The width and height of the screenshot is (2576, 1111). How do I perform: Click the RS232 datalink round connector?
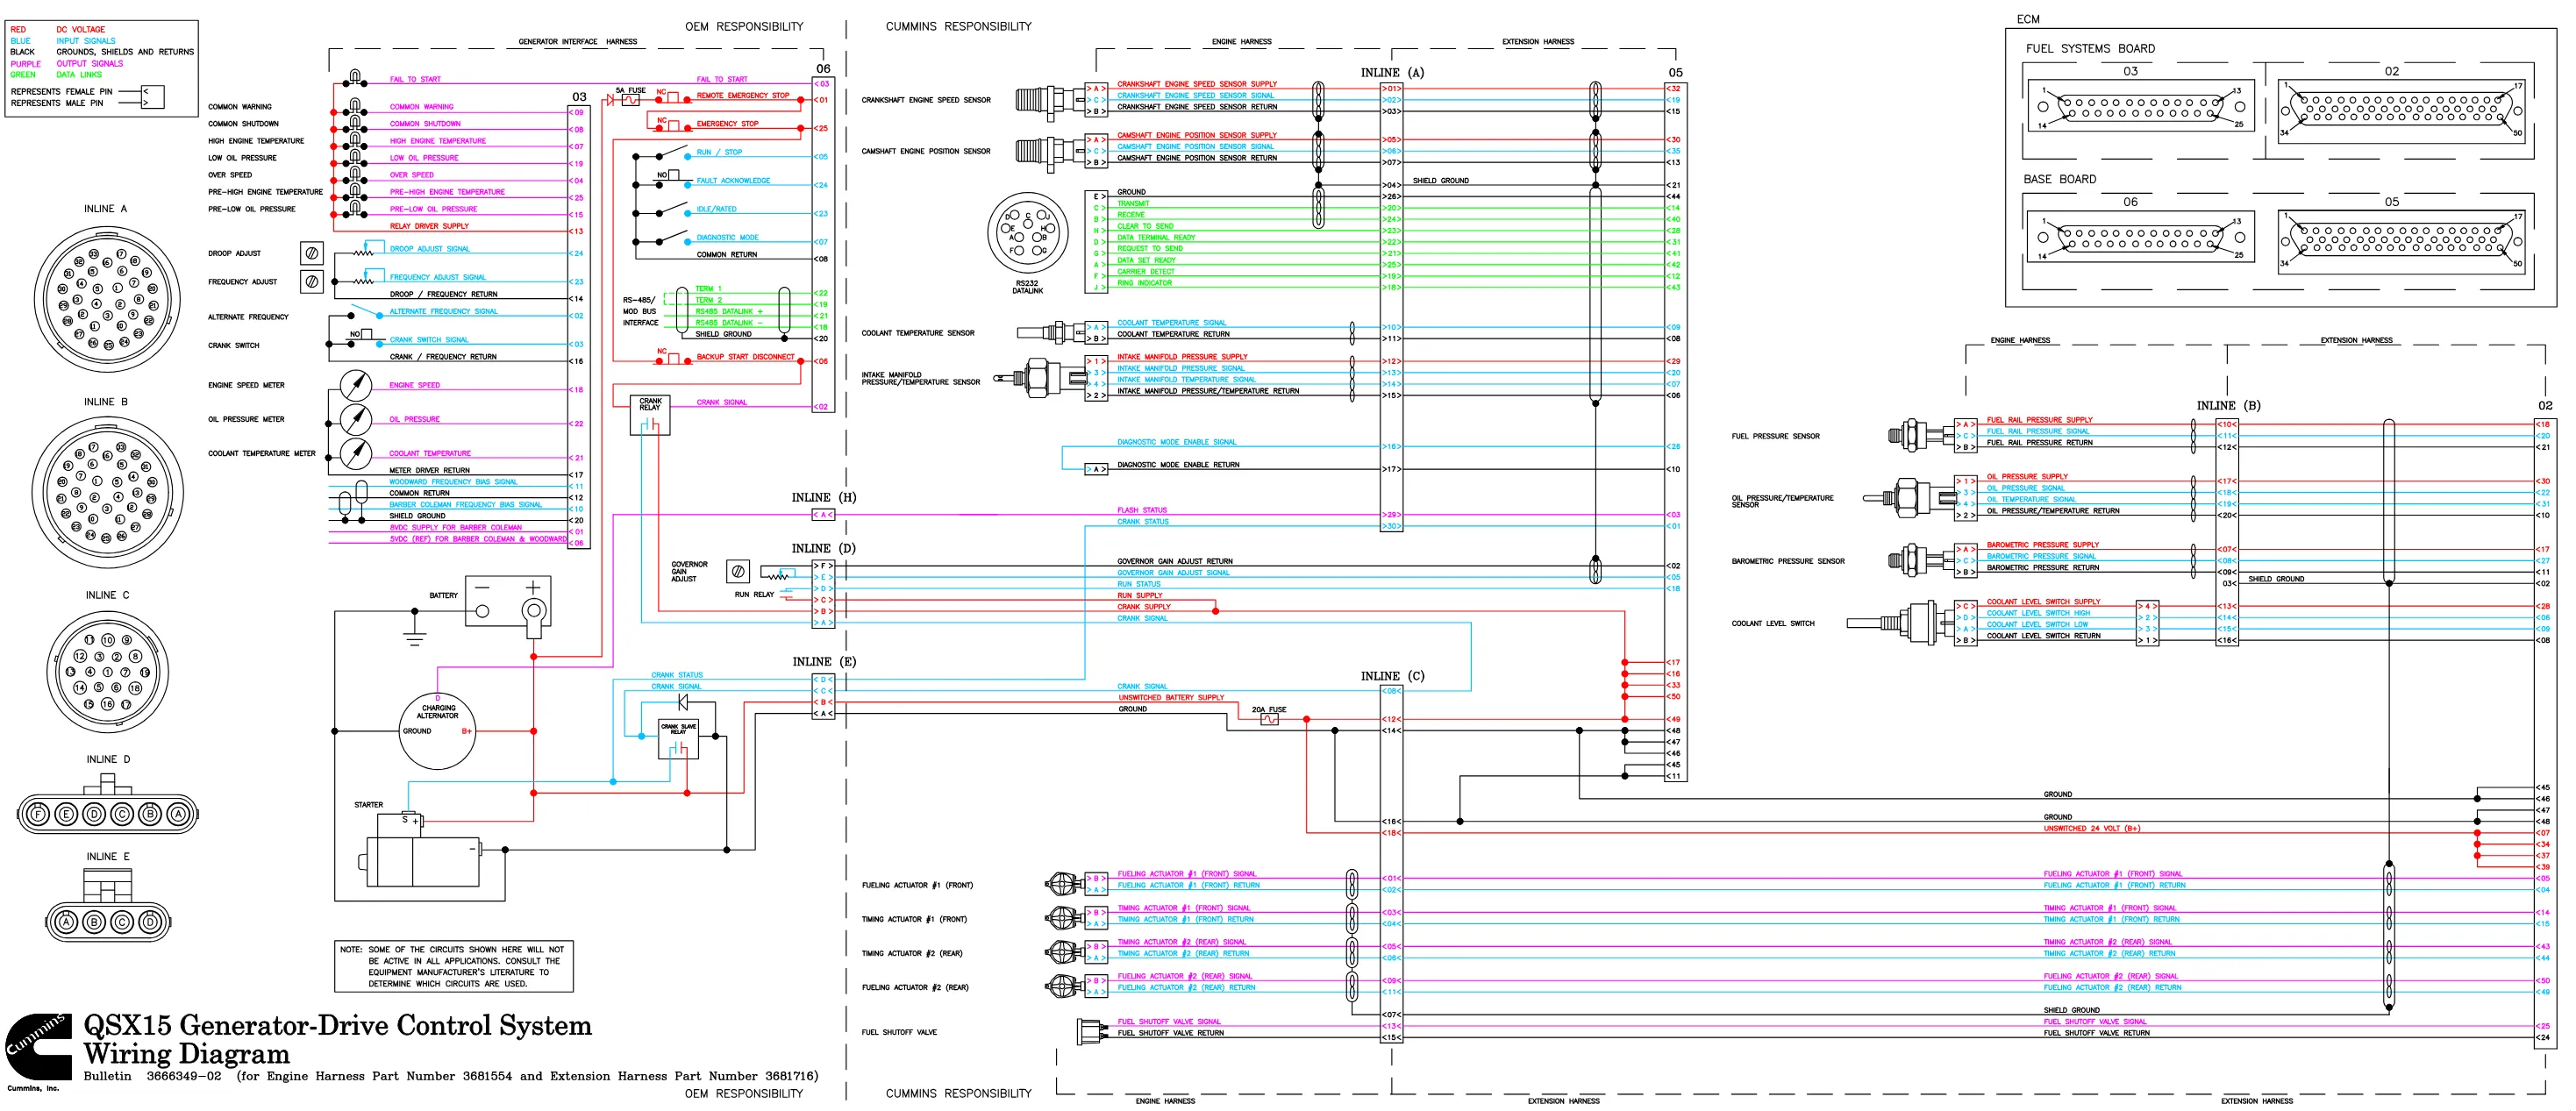[1027, 234]
